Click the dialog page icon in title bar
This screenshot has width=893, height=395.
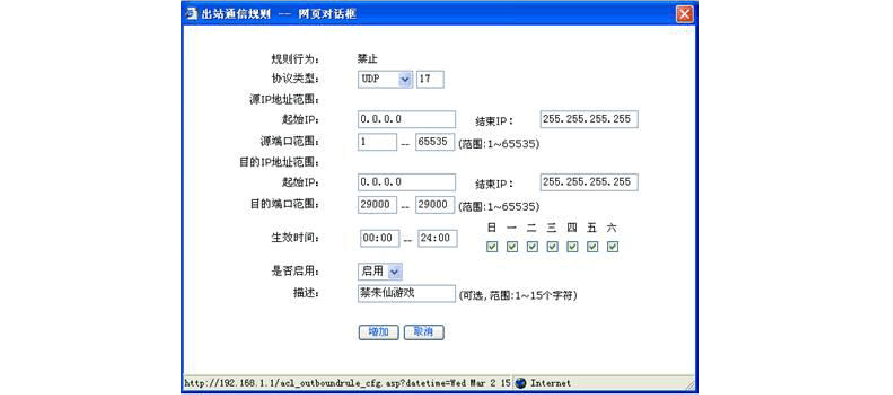point(191,14)
